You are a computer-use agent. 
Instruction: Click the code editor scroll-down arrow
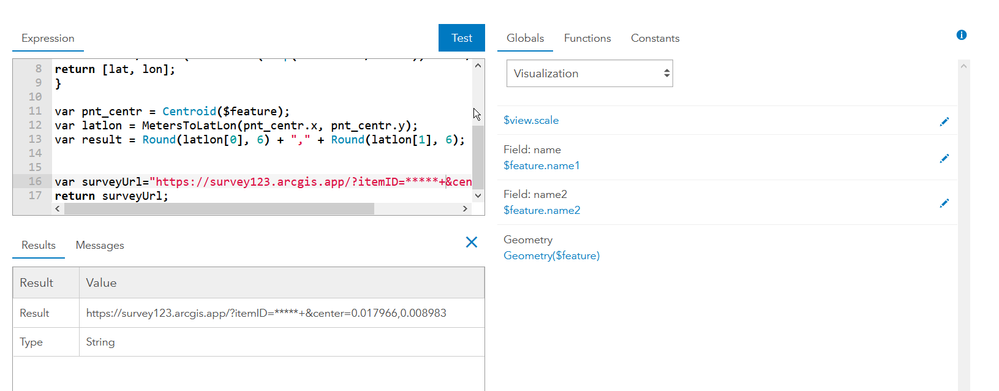(x=479, y=195)
